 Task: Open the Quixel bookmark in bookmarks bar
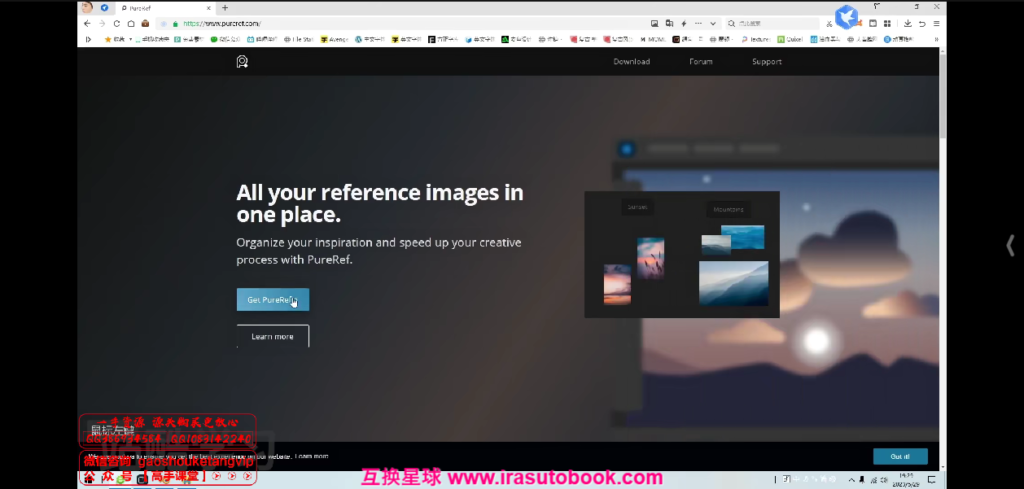point(790,39)
